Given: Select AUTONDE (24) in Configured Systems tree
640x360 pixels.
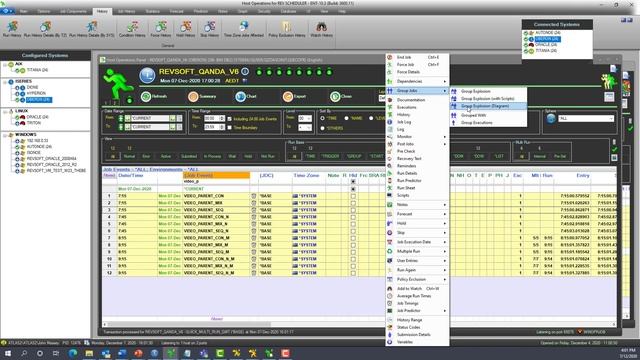Looking at the screenshot, I should (x=39, y=147).
